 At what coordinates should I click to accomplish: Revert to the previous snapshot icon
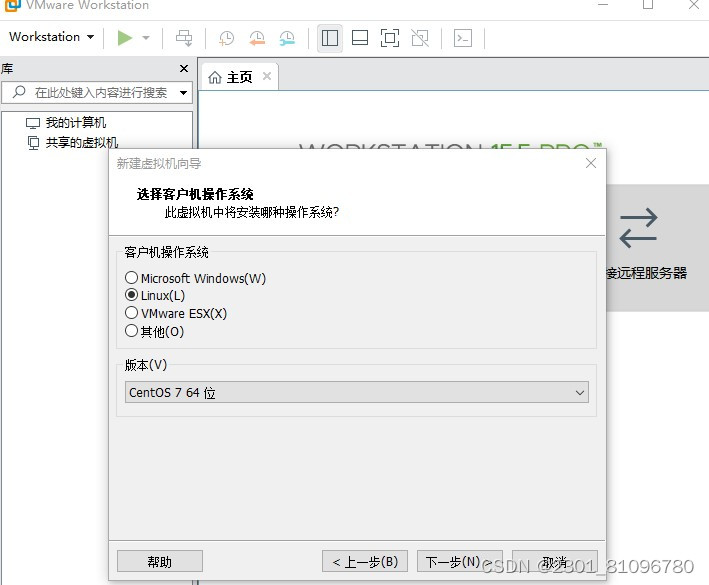[x=257, y=38]
